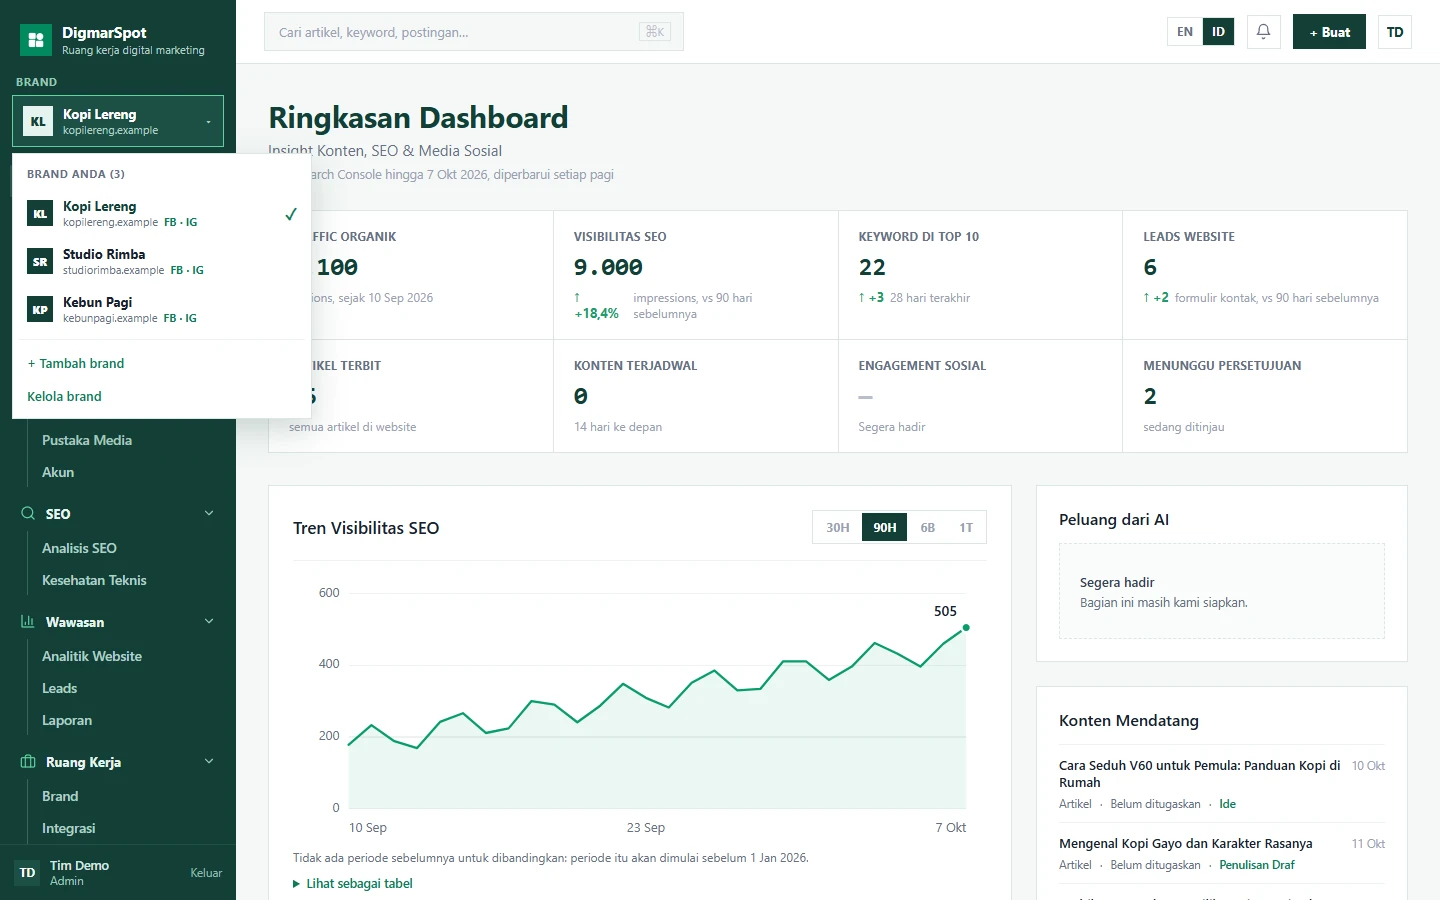
Task: Open Analitik Website page
Action: [92, 656]
